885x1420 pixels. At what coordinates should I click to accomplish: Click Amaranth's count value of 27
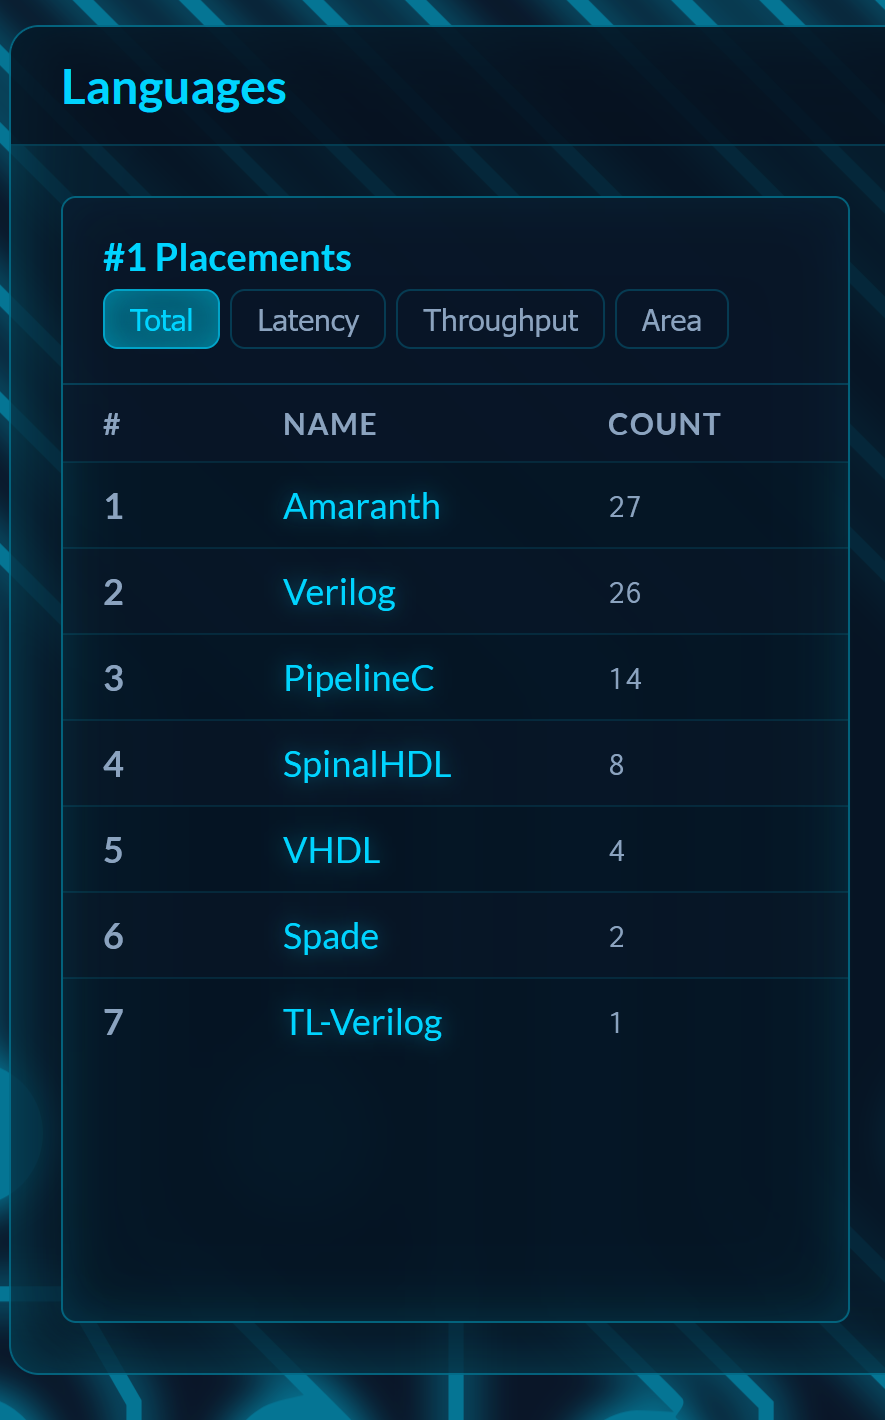pyautogui.click(x=624, y=507)
